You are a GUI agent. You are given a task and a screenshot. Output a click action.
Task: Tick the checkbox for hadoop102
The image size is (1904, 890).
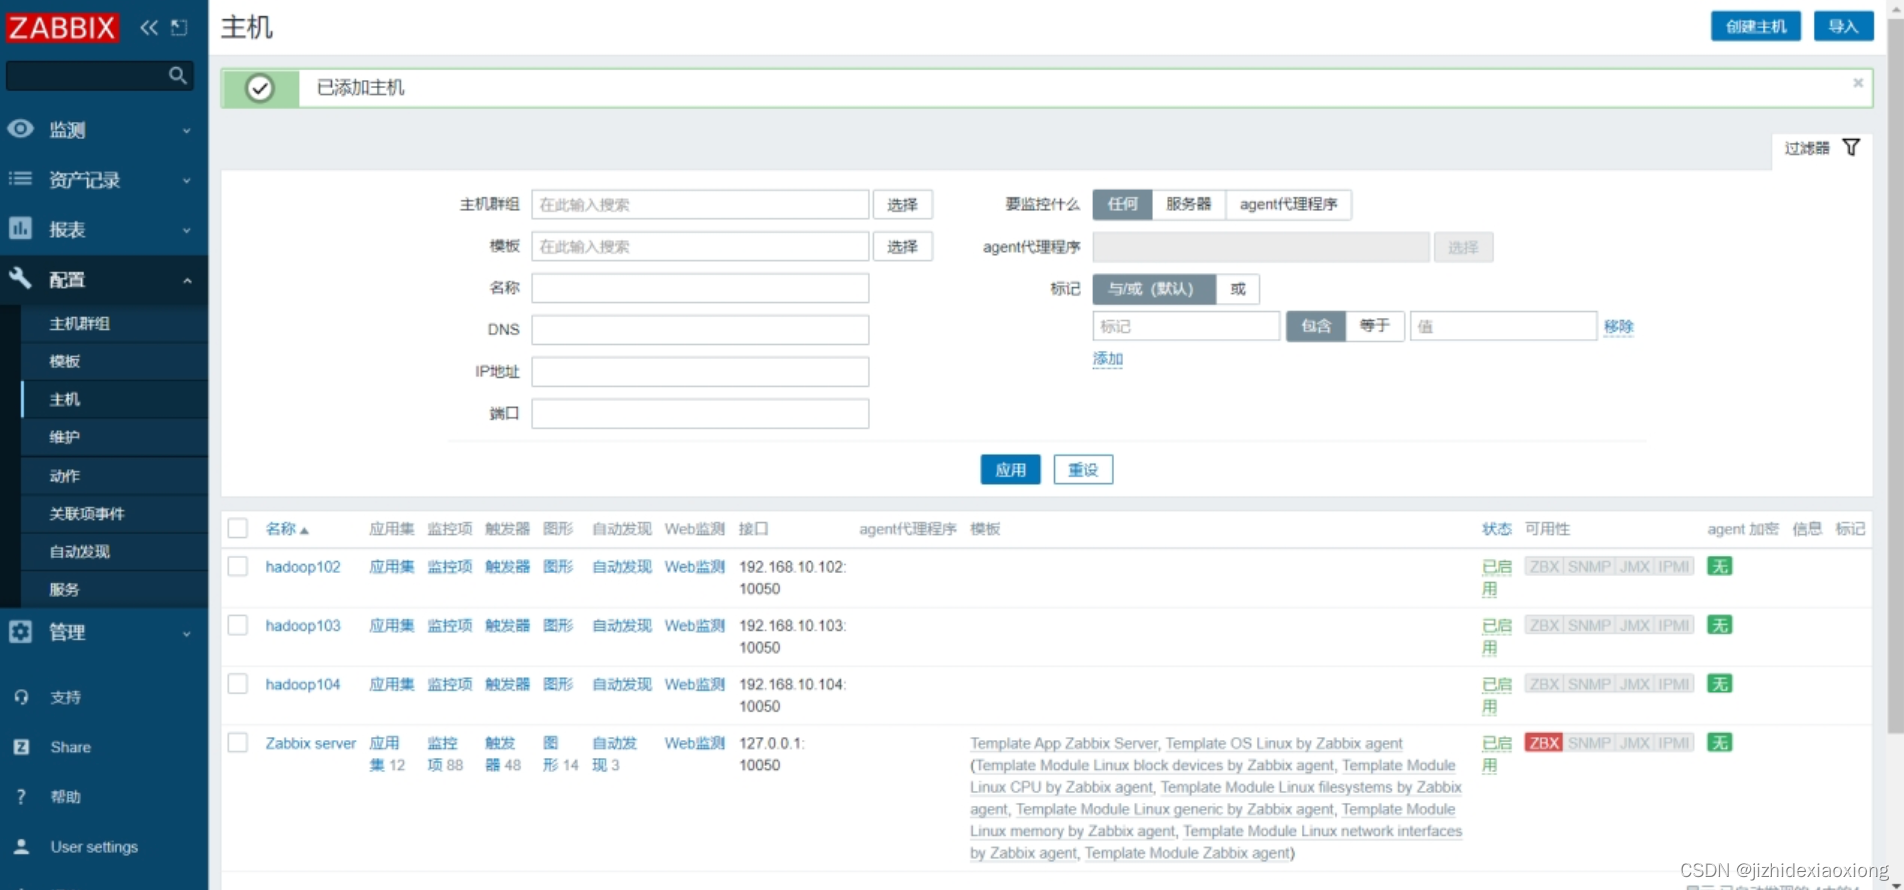[x=238, y=566]
